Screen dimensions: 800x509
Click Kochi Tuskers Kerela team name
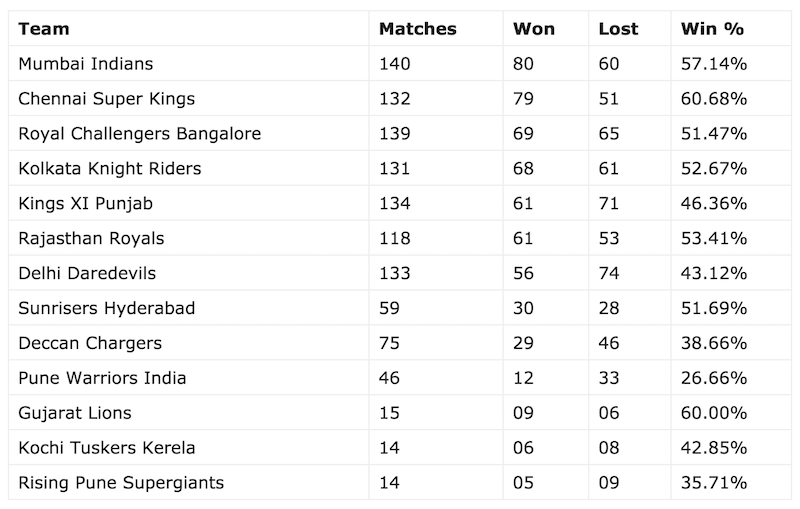pyautogui.click(x=107, y=449)
